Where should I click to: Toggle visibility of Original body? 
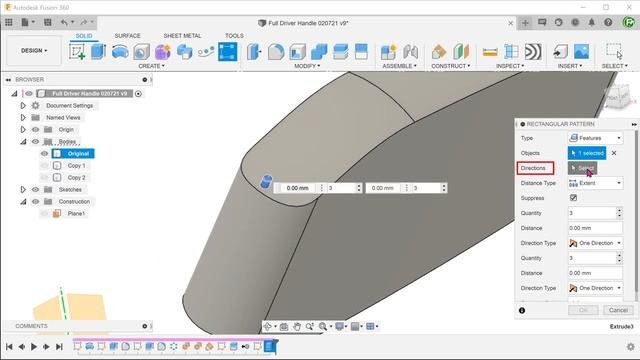click(x=44, y=153)
